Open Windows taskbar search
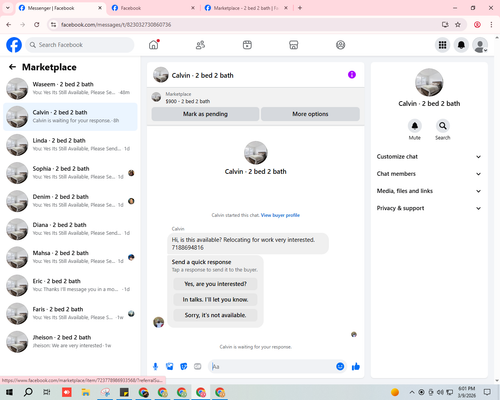The height and width of the screenshot is (400, 500). coord(28,392)
